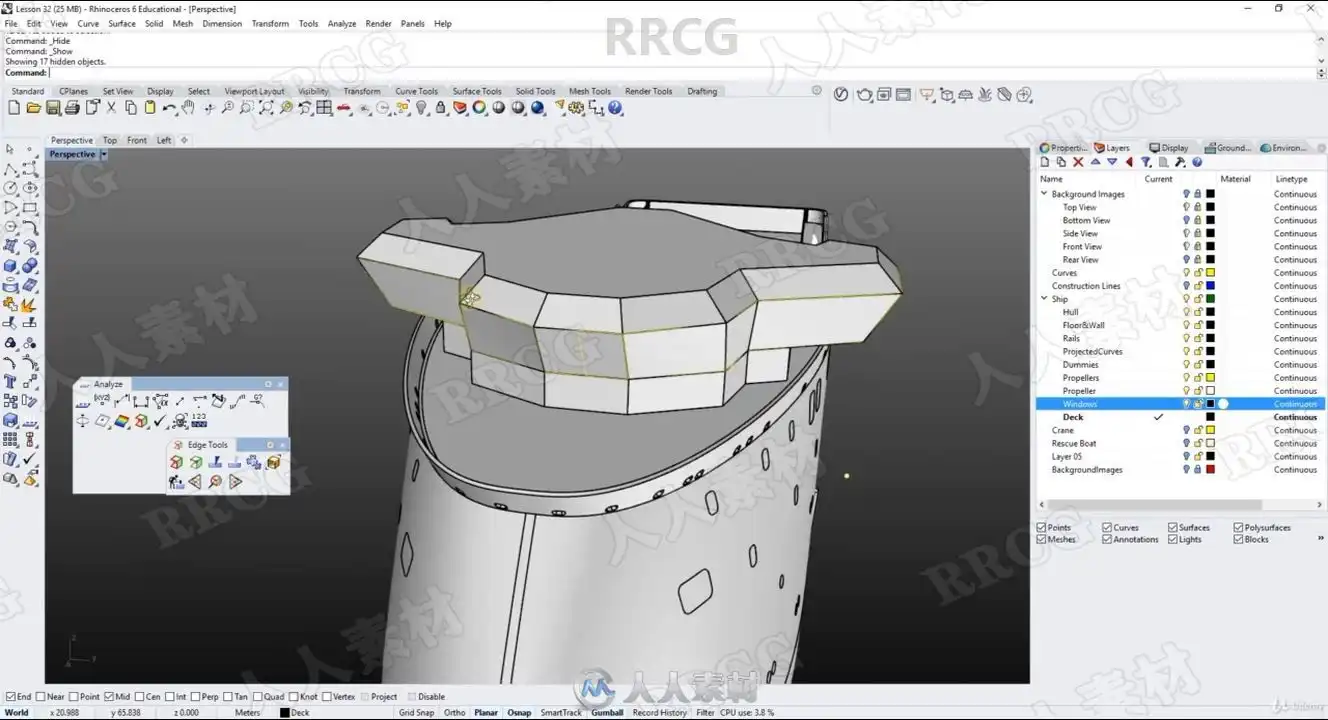
Task: Click the four-viewport layout grid icon
Action: [324, 107]
